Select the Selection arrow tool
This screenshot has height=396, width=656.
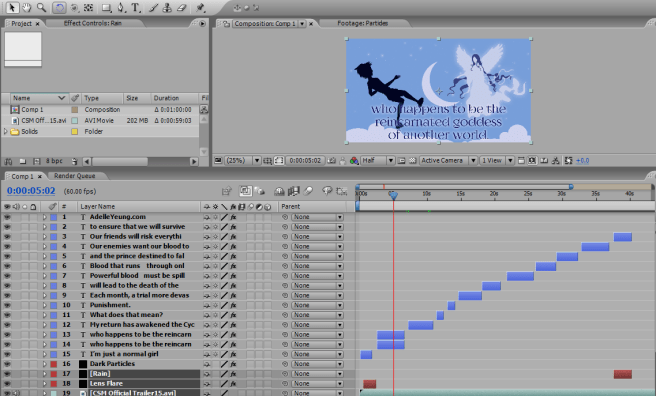12,7
